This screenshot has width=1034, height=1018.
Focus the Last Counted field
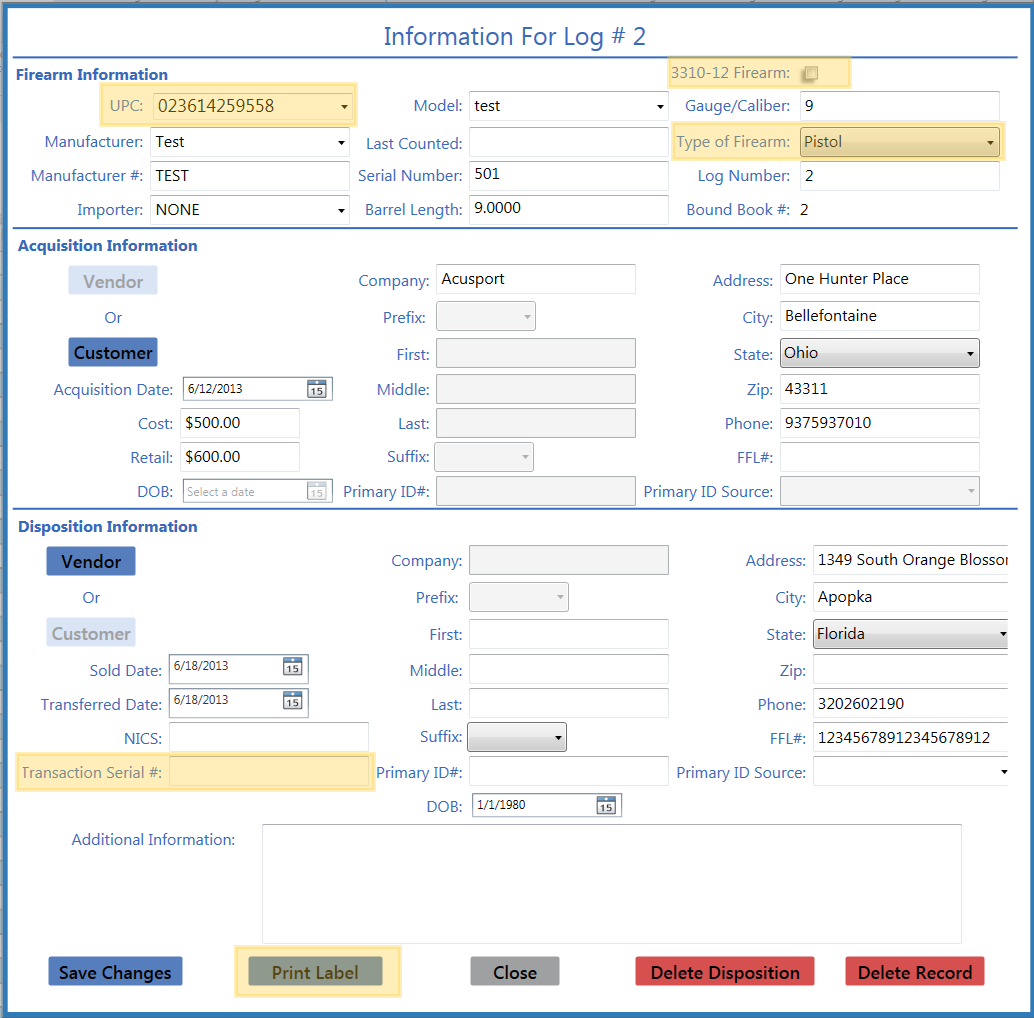point(568,142)
